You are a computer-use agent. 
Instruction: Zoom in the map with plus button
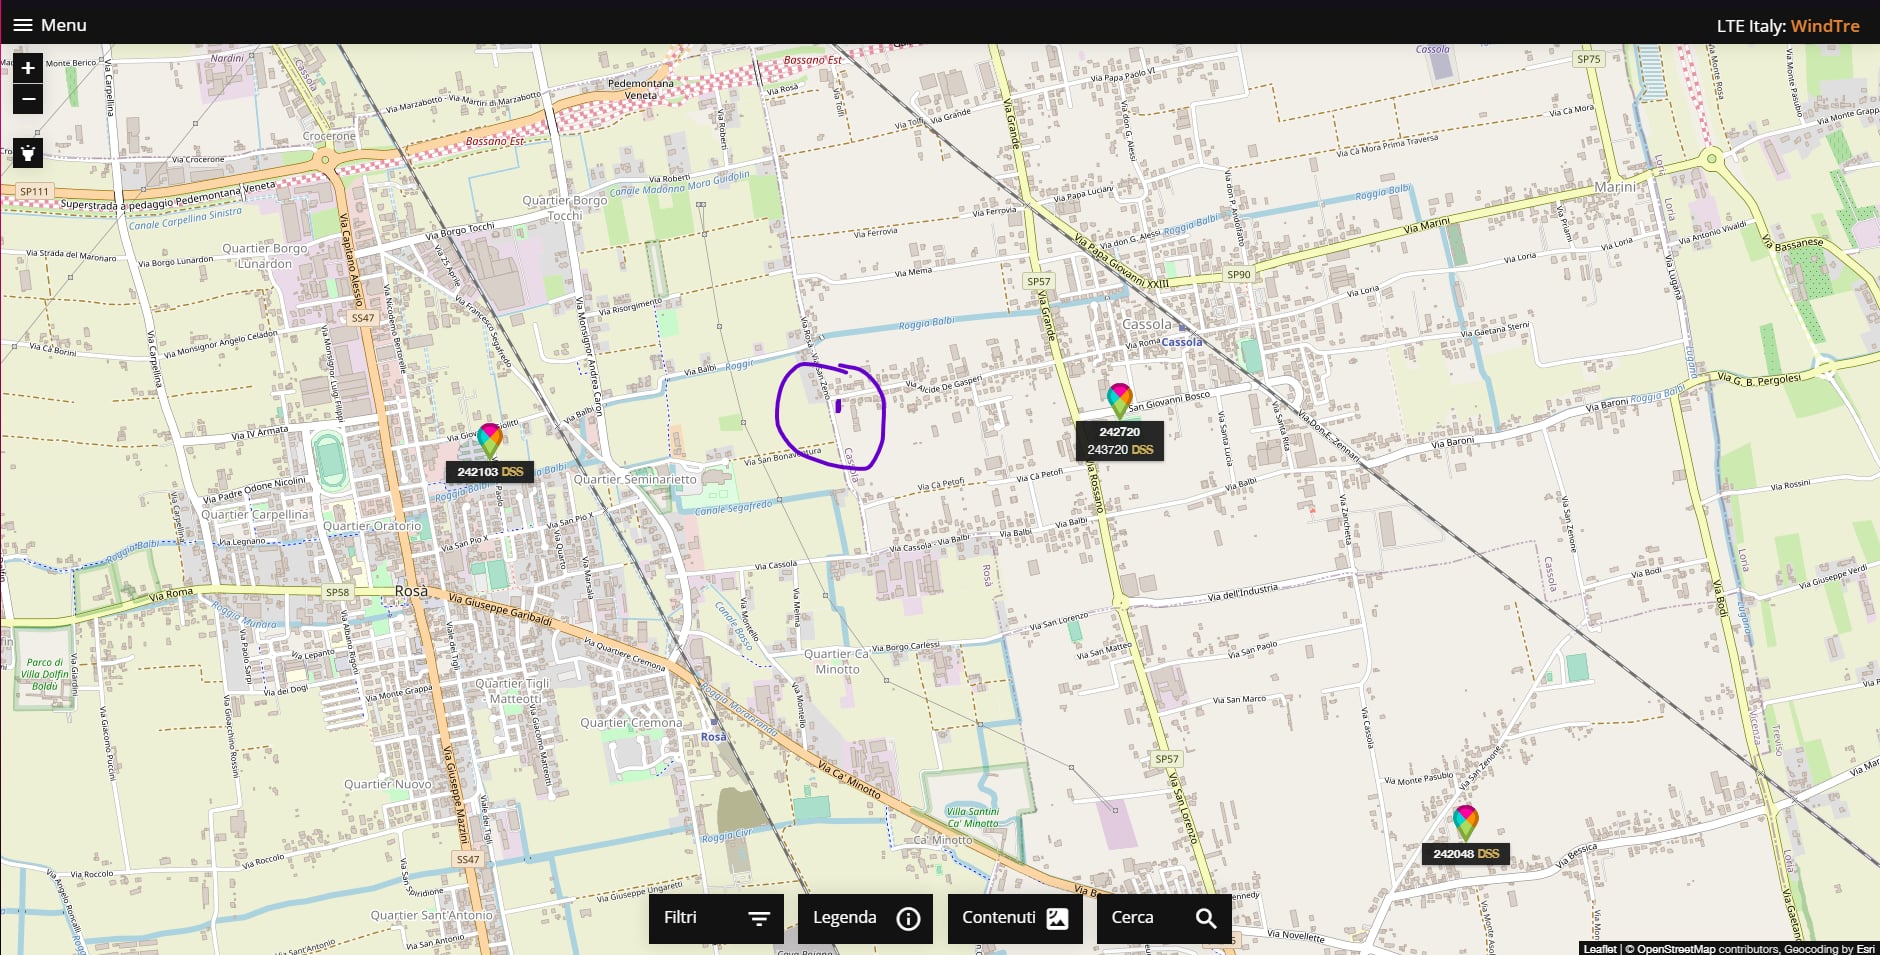point(28,68)
